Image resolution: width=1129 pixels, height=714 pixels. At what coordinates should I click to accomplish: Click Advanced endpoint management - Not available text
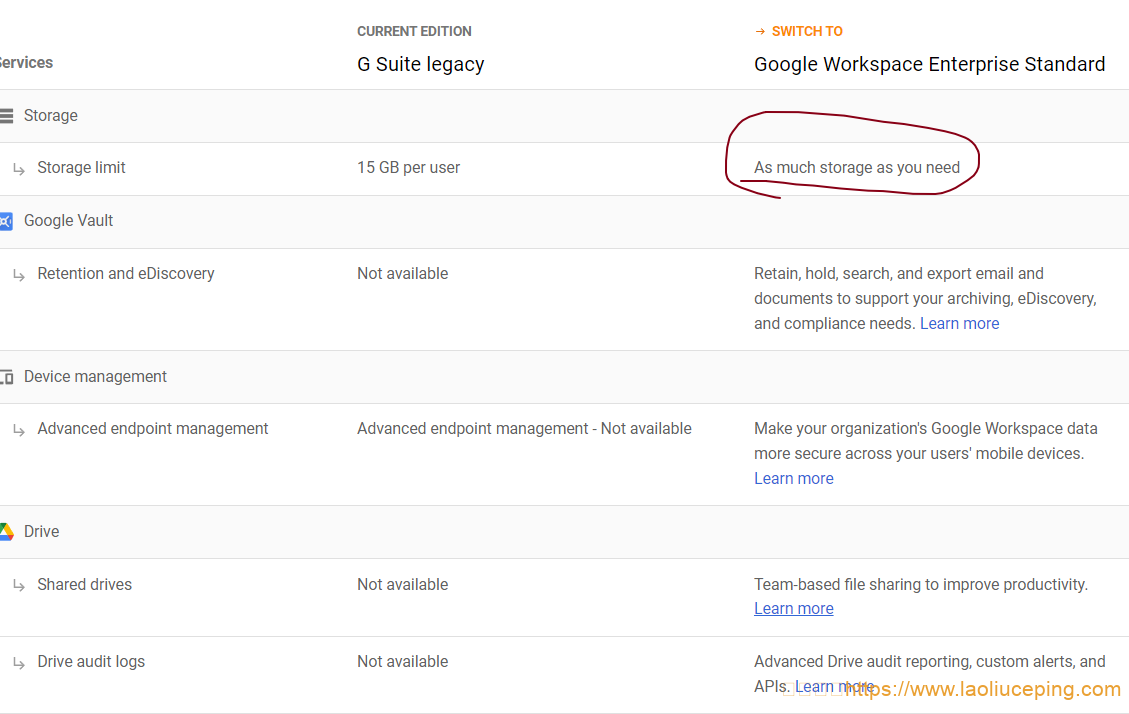(524, 429)
